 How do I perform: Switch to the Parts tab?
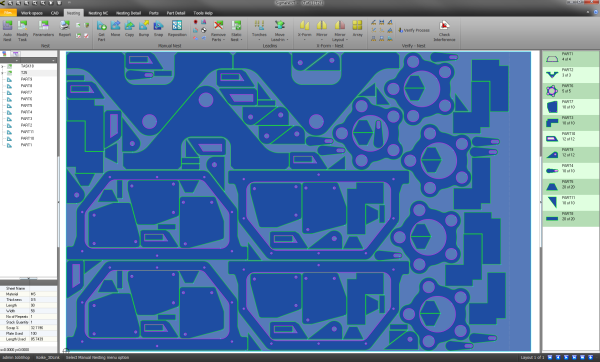(153, 13)
